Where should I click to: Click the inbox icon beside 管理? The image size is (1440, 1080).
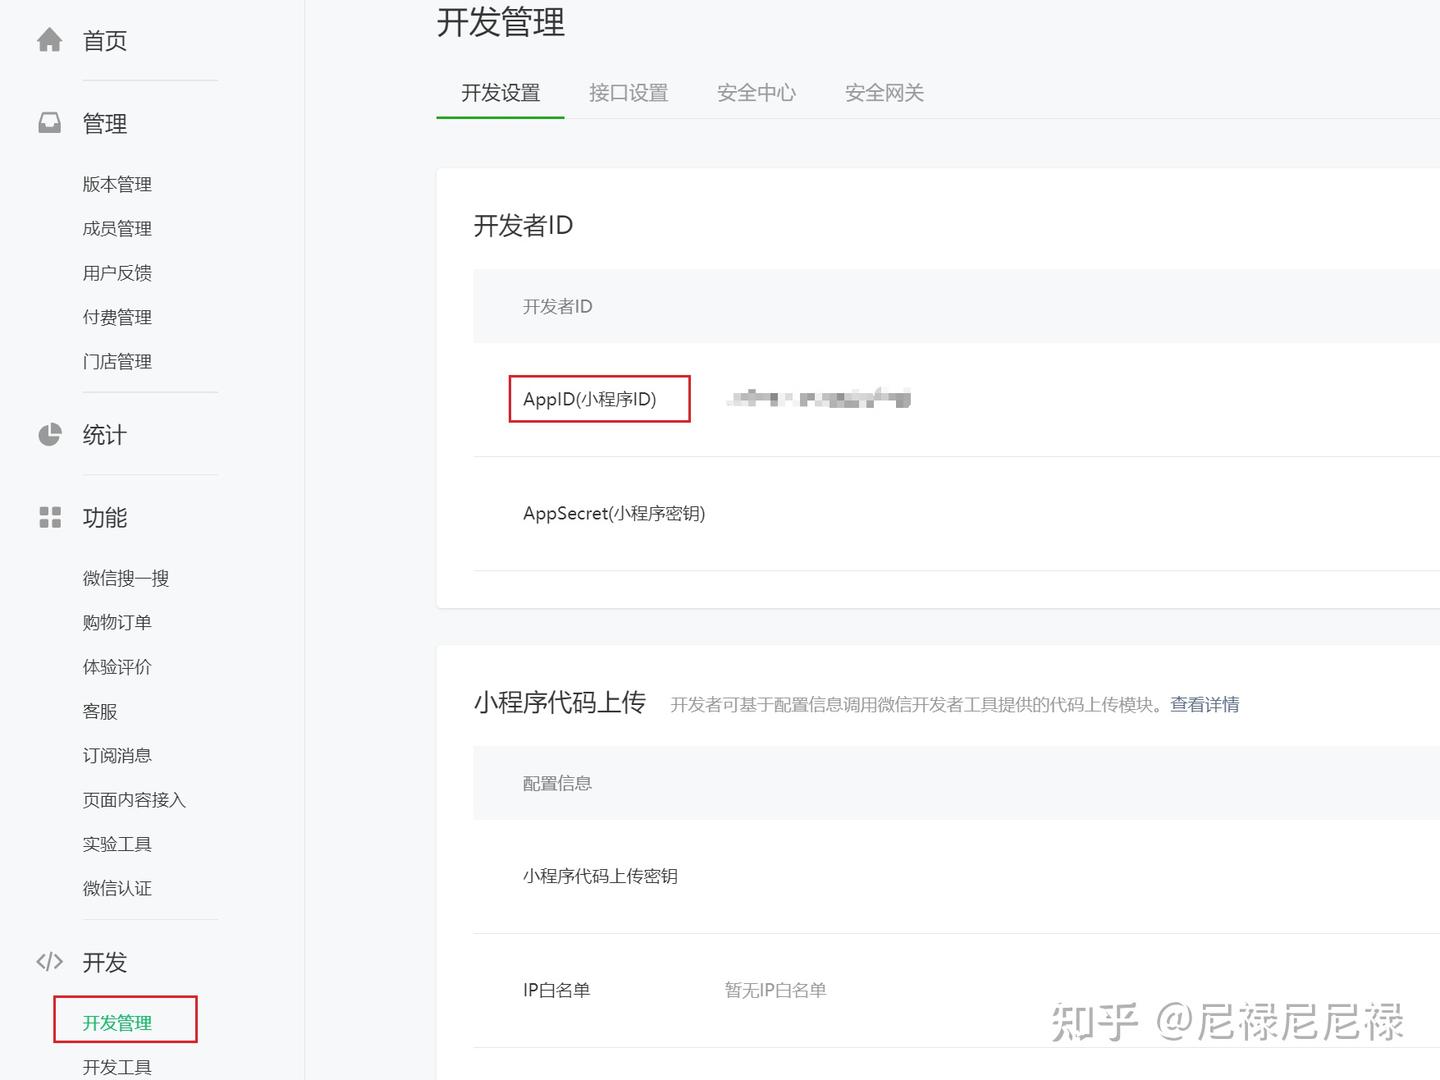click(49, 123)
